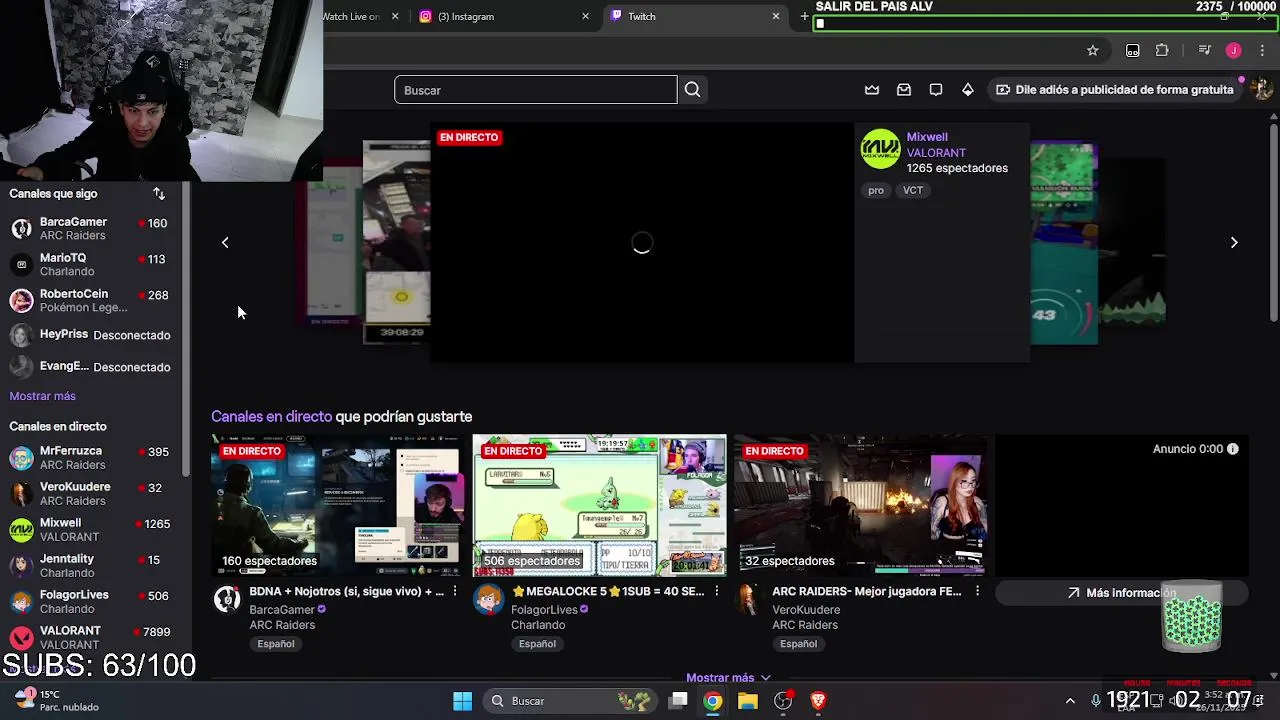The image size is (1280, 720).
Task: Open File Explorer from the taskbar
Action: pyautogui.click(x=748, y=701)
